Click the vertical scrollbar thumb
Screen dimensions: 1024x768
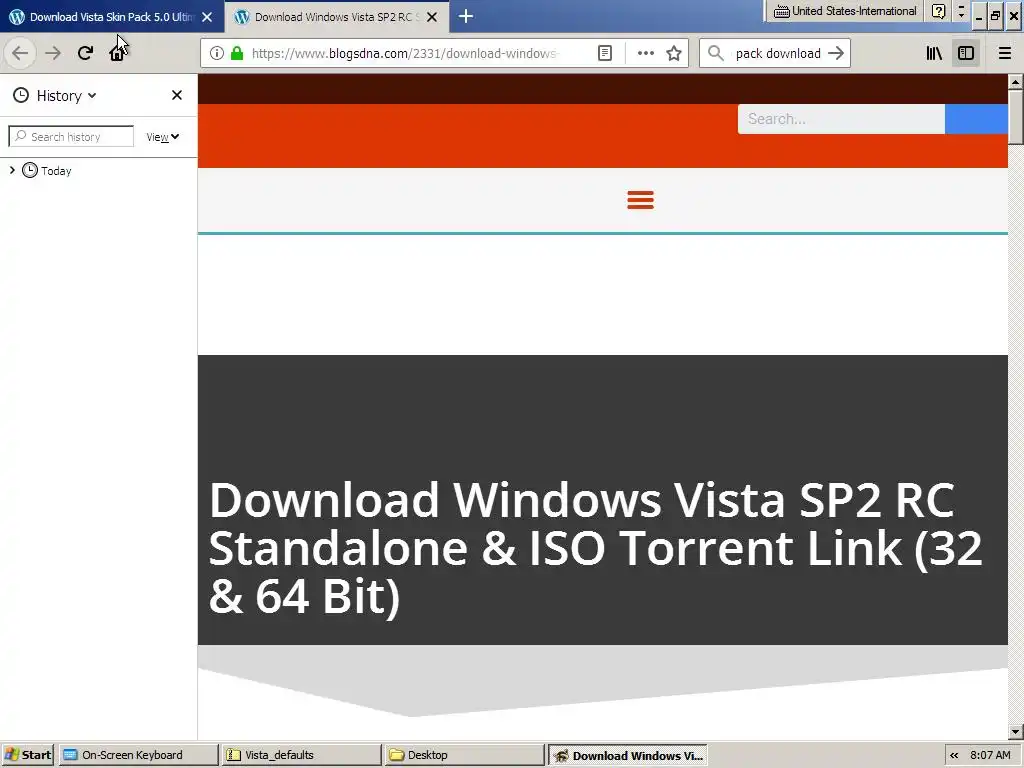(x=1015, y=116)
